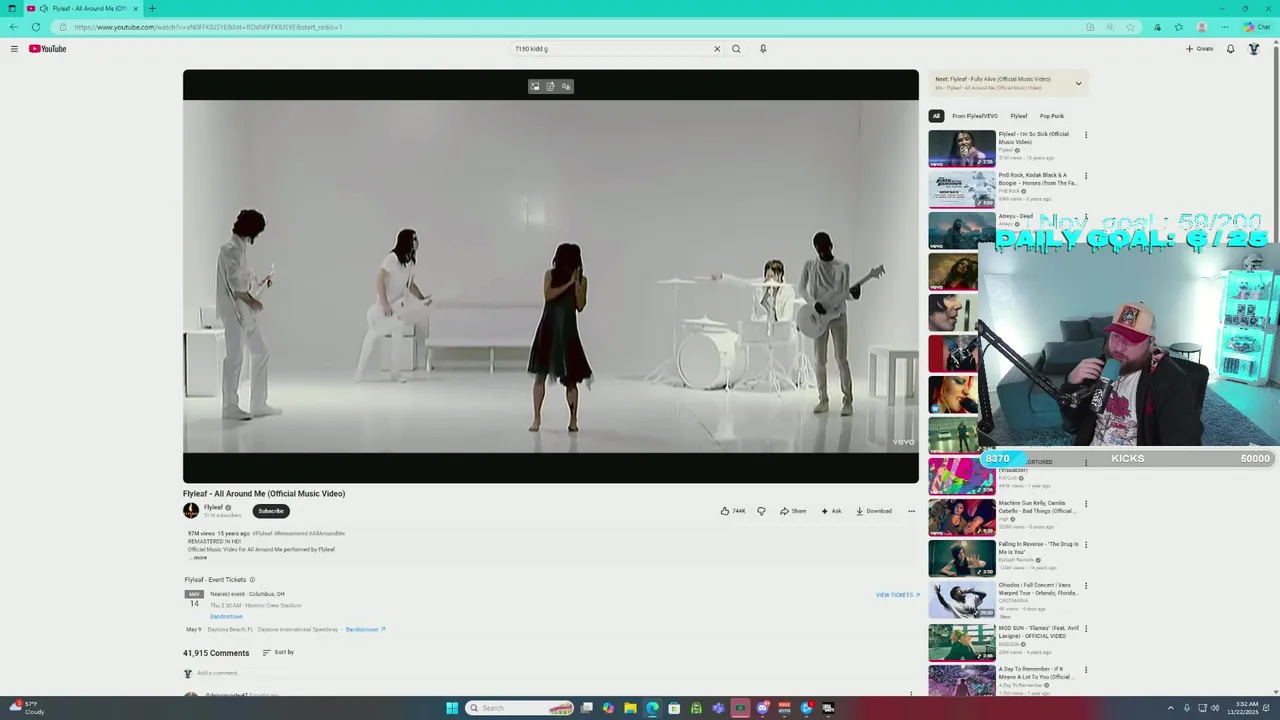1280x720 pixels.
Task: Open File Explorer from the taskbar
Action: (x=630, y=708)
